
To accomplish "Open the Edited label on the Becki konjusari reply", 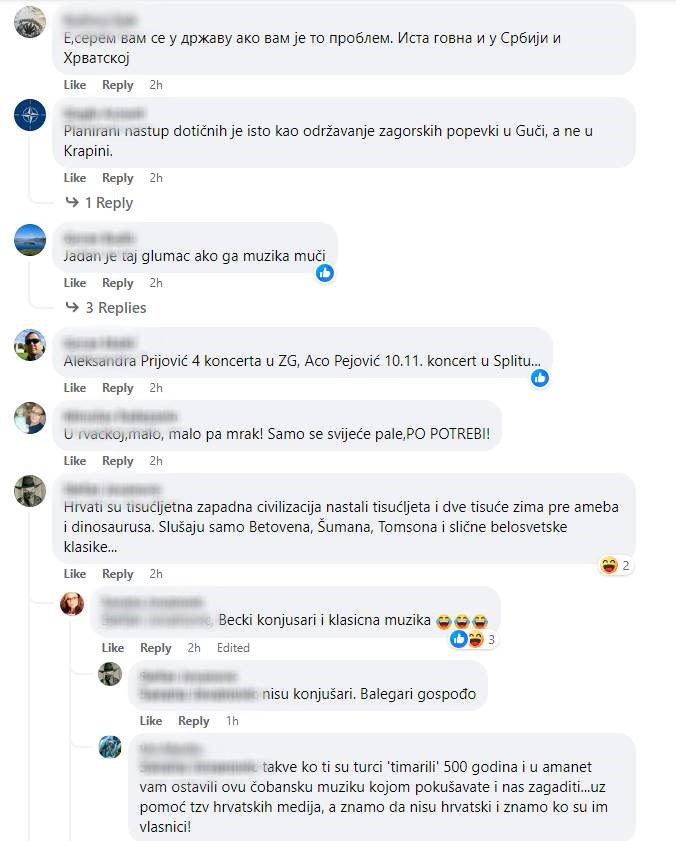I will (233, 648).
